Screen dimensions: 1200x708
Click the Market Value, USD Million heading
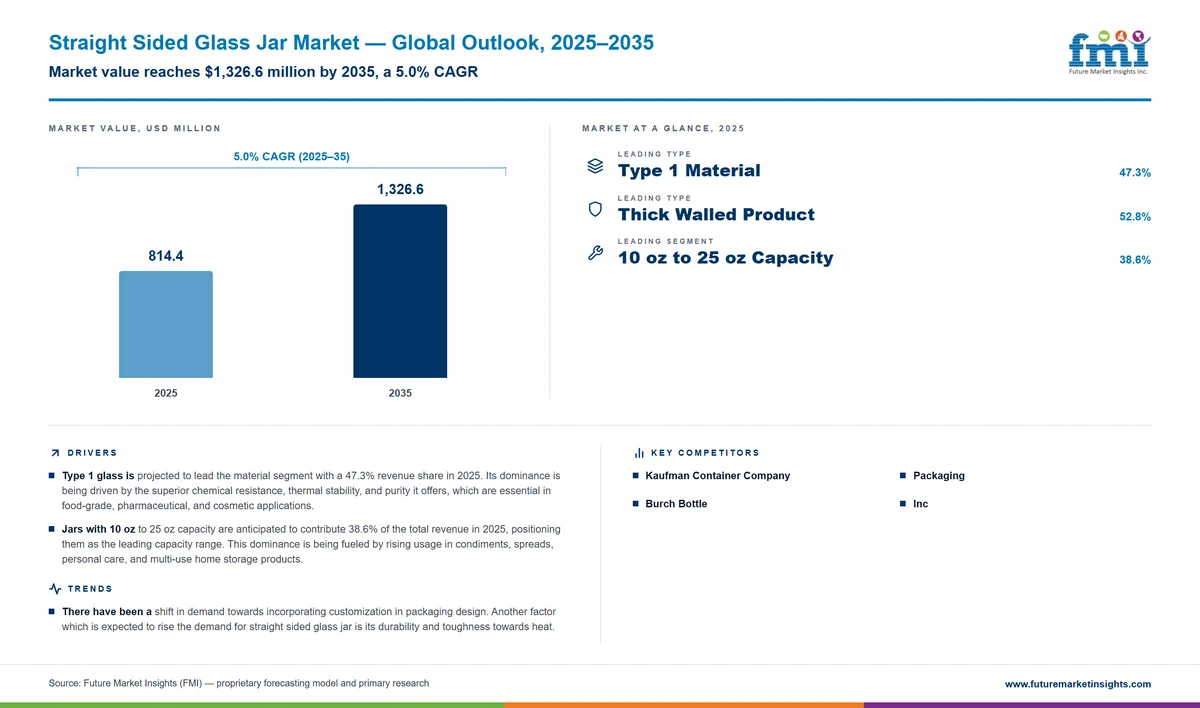(x=134, y=128)
